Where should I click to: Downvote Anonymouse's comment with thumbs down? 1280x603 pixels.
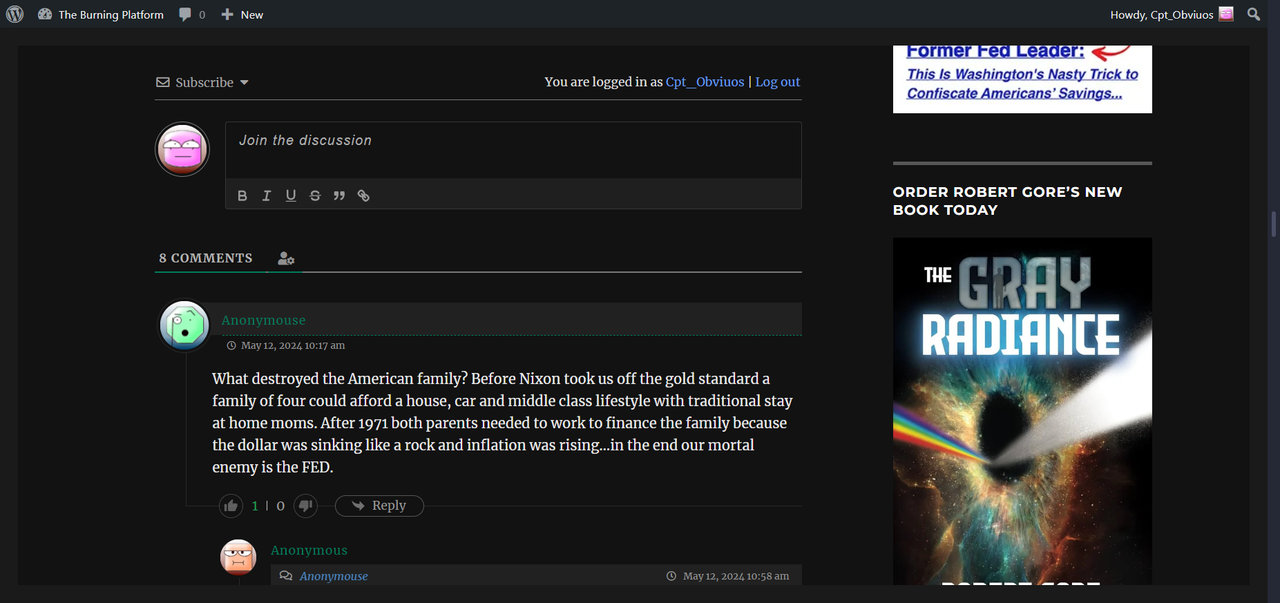[306, 506]
